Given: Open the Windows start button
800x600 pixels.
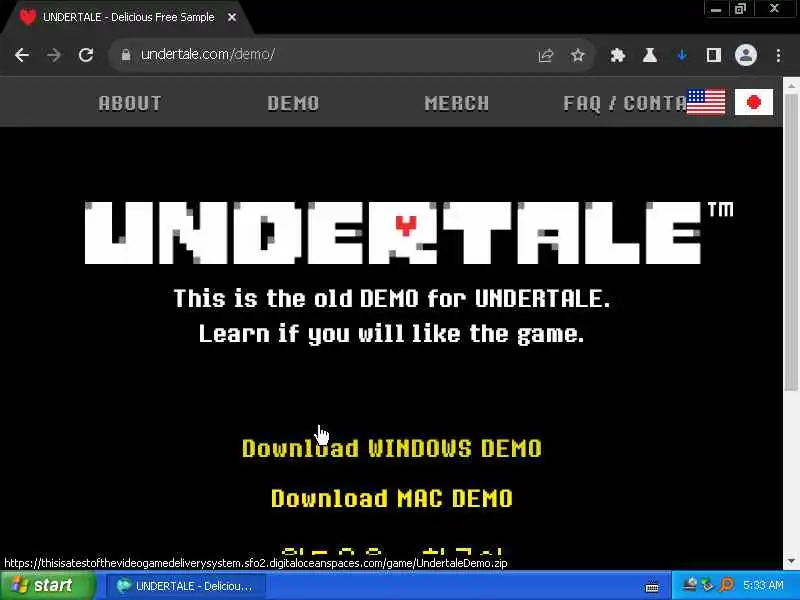Looking at the screenshot, I should click(47, 585).
